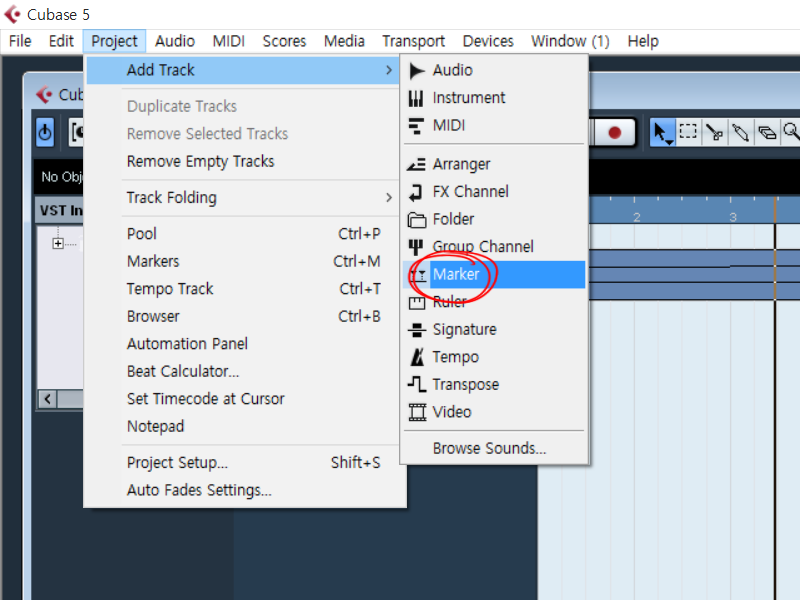This screenshot has width=800, height=600.
Task: Add a Group Channel track icon
Action: [416, 247]
